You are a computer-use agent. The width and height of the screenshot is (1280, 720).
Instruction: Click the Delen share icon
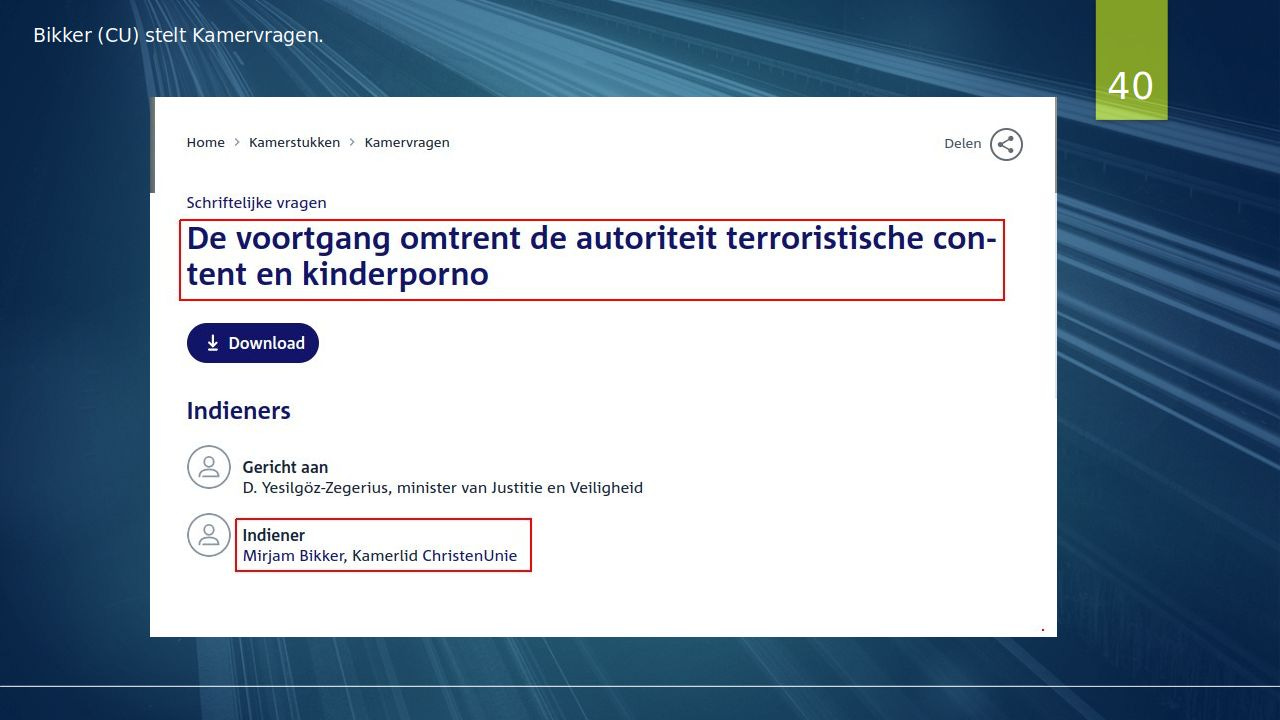[x=1006, y=144]
